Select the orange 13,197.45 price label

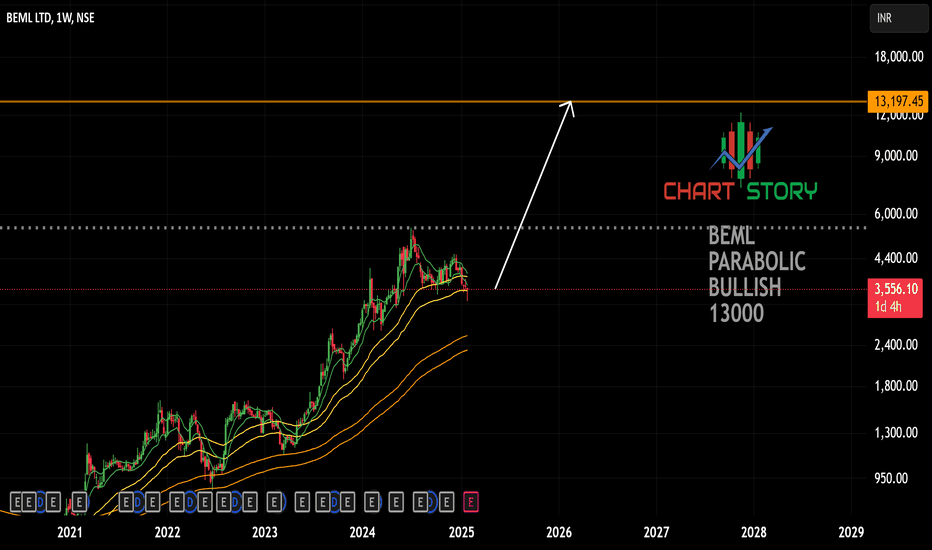click(x=898, y=102)
